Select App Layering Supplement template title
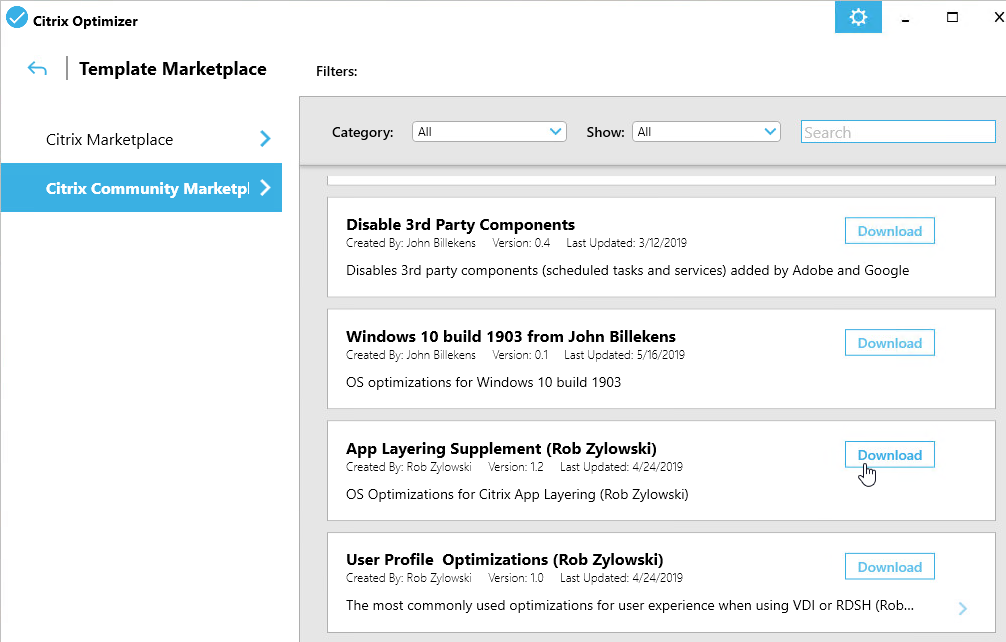 [x=501, y=449]
